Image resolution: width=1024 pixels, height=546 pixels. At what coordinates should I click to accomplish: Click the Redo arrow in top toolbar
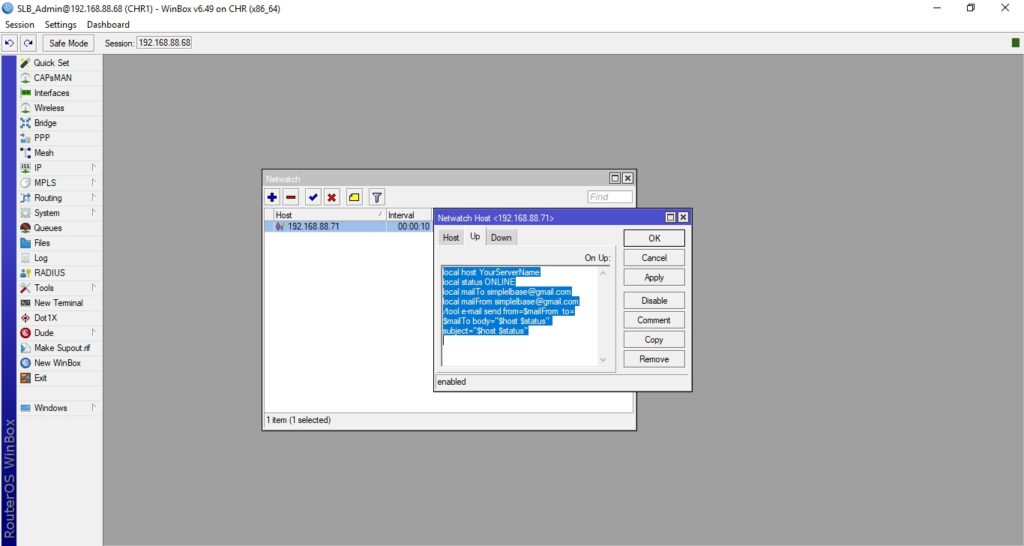tap(28, 43)
